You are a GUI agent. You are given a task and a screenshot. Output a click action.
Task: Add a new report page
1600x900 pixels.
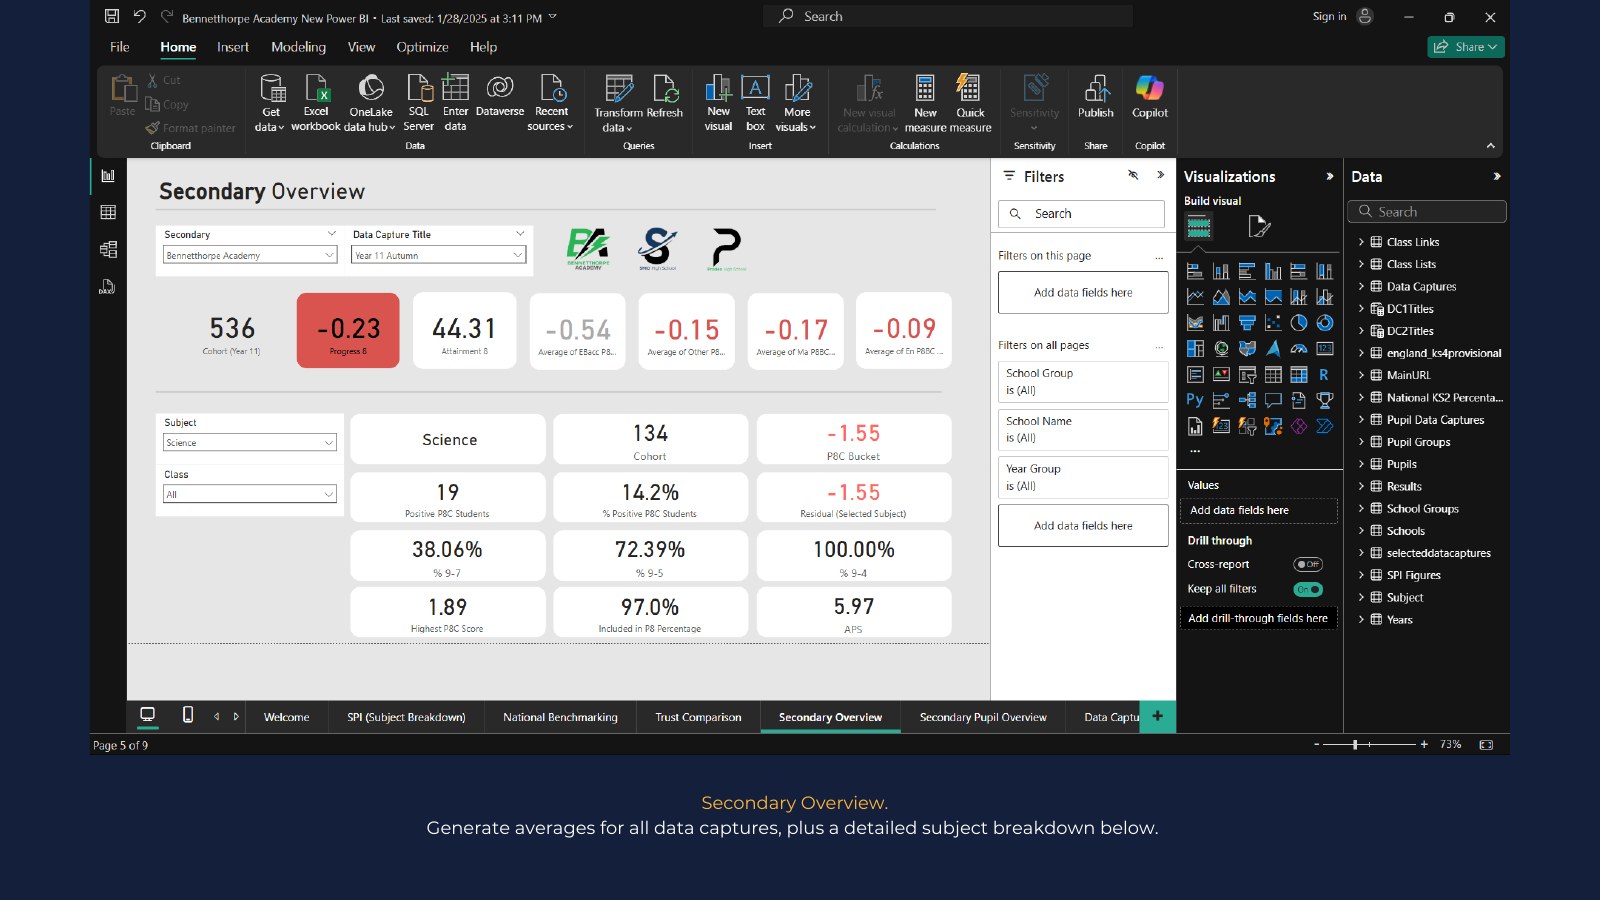(x=1158, y=716)
